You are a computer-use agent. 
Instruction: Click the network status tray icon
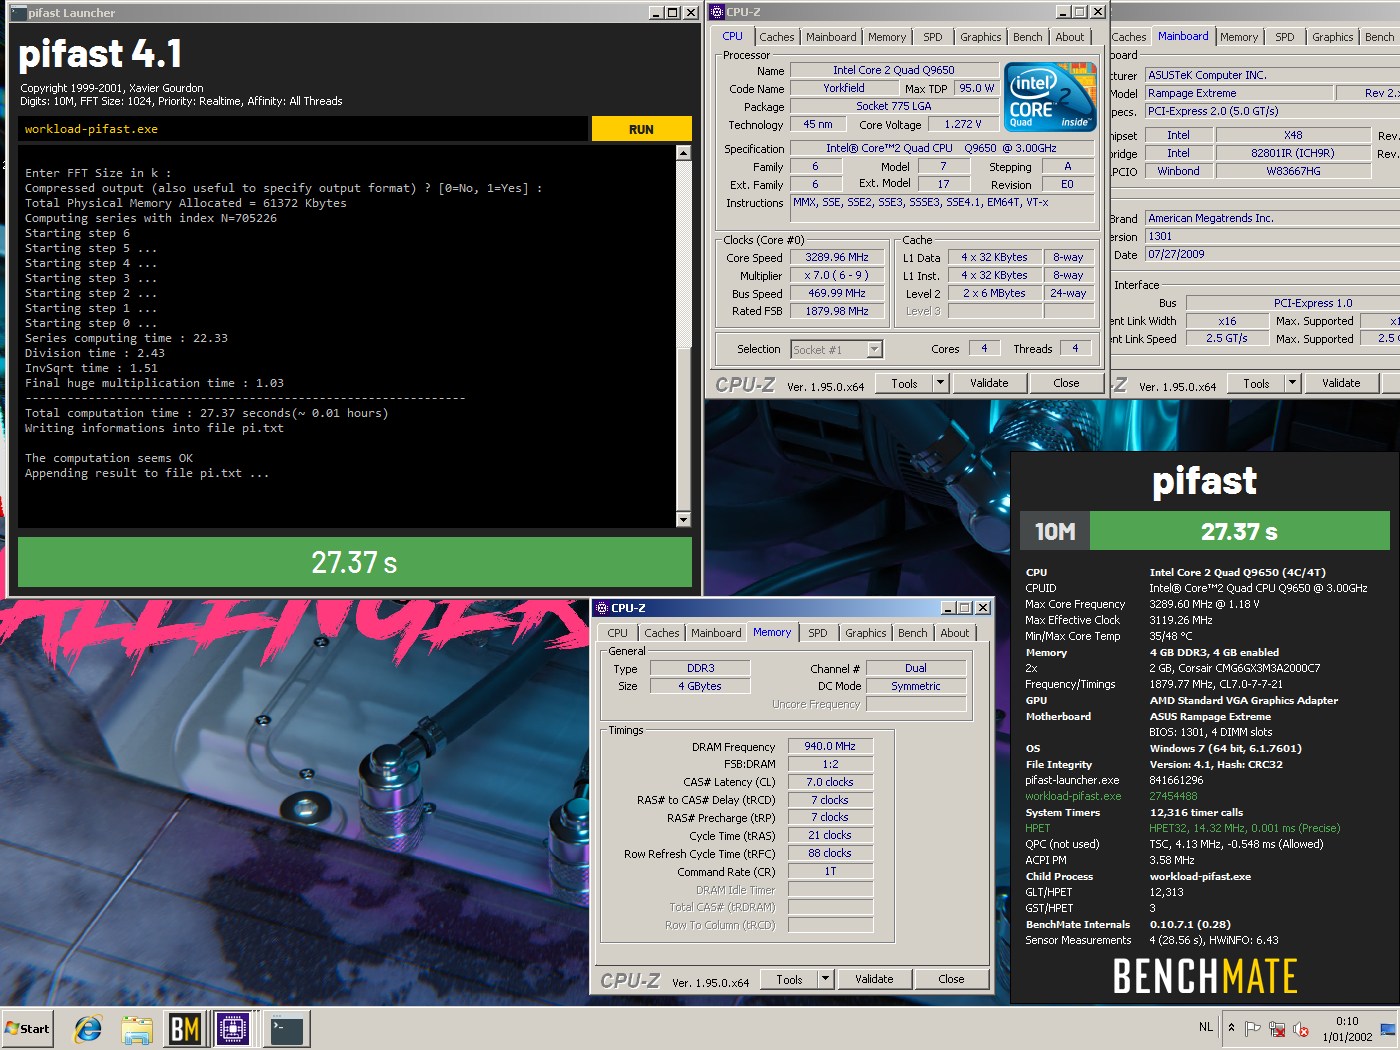1277,1028
